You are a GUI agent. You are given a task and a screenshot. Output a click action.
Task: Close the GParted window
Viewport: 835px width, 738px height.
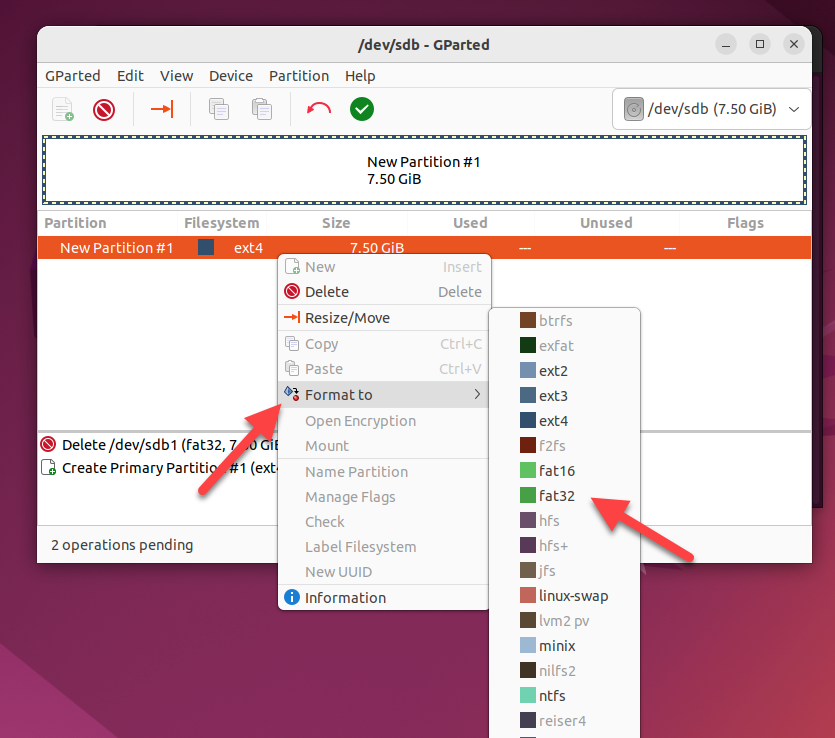pos(793,44)
